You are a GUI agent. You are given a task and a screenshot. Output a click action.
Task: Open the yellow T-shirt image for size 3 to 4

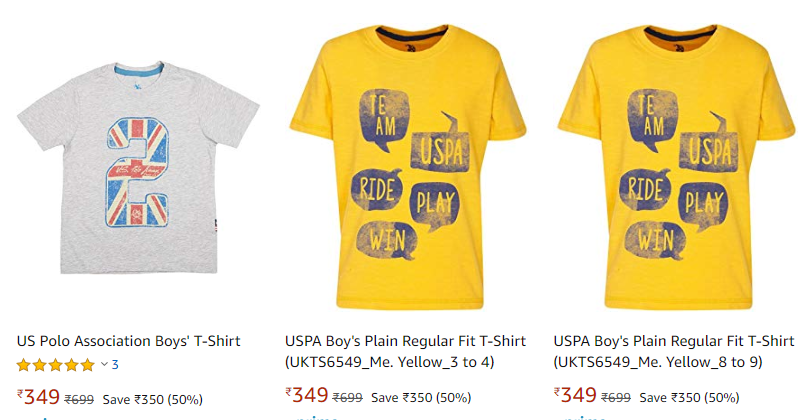(x=408, y=167)
